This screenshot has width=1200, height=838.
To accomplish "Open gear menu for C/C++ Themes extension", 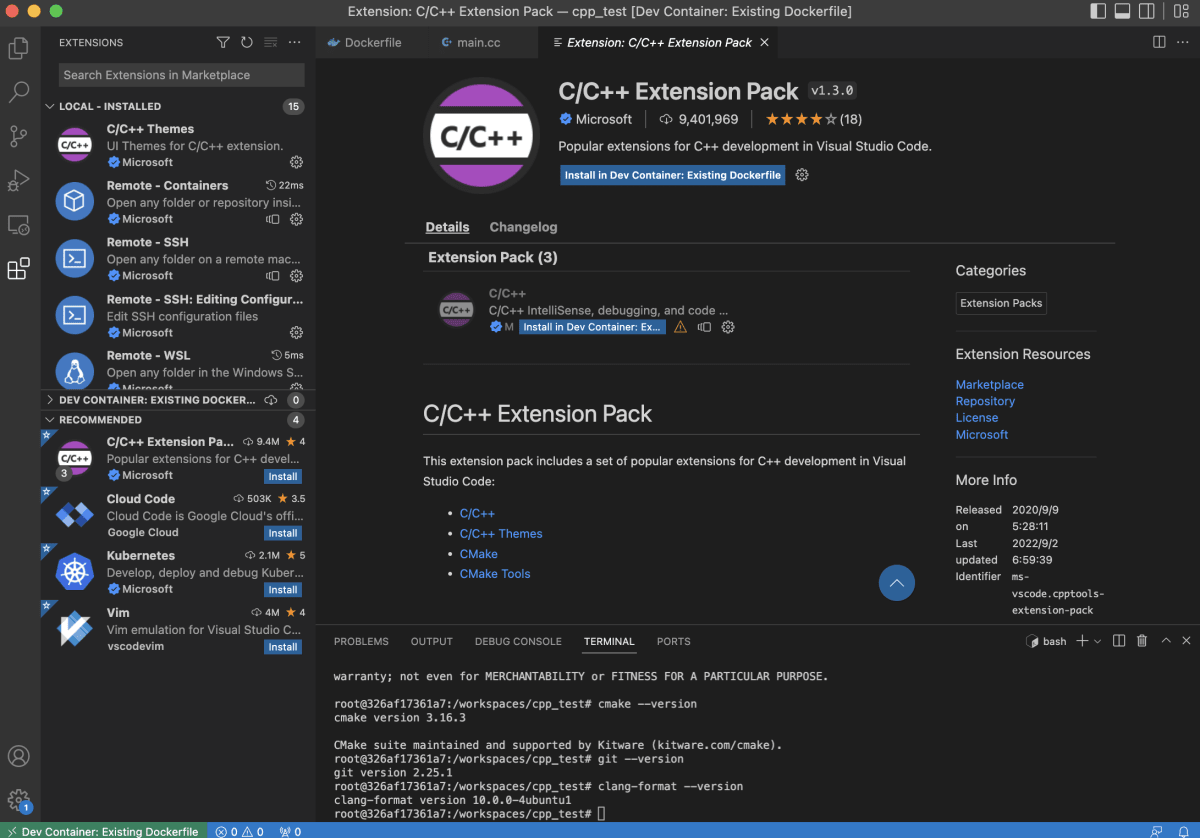I will [296, 162].
